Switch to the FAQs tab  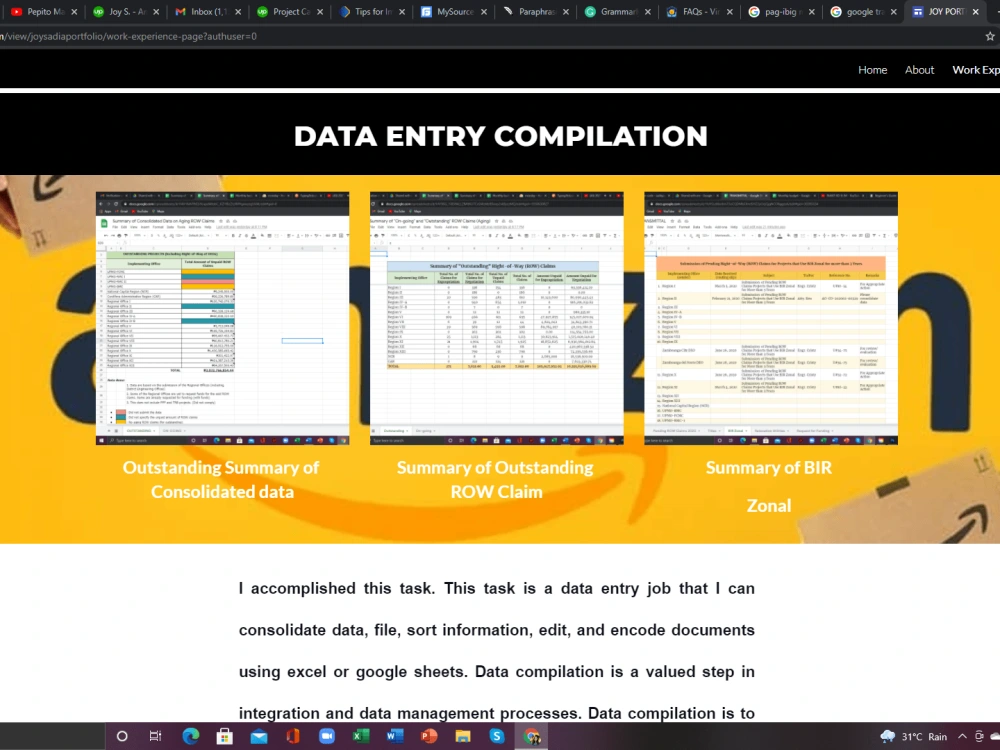(x=694, y=11)
